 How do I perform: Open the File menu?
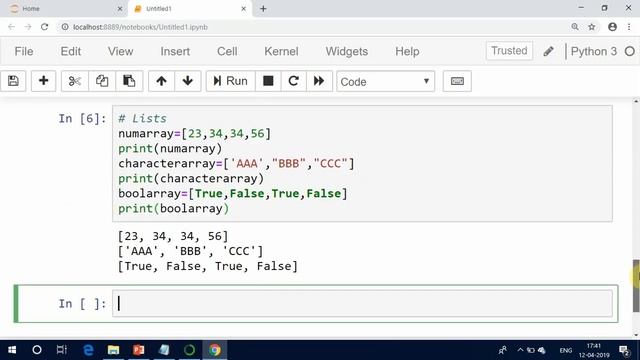(x=24, y=51)
